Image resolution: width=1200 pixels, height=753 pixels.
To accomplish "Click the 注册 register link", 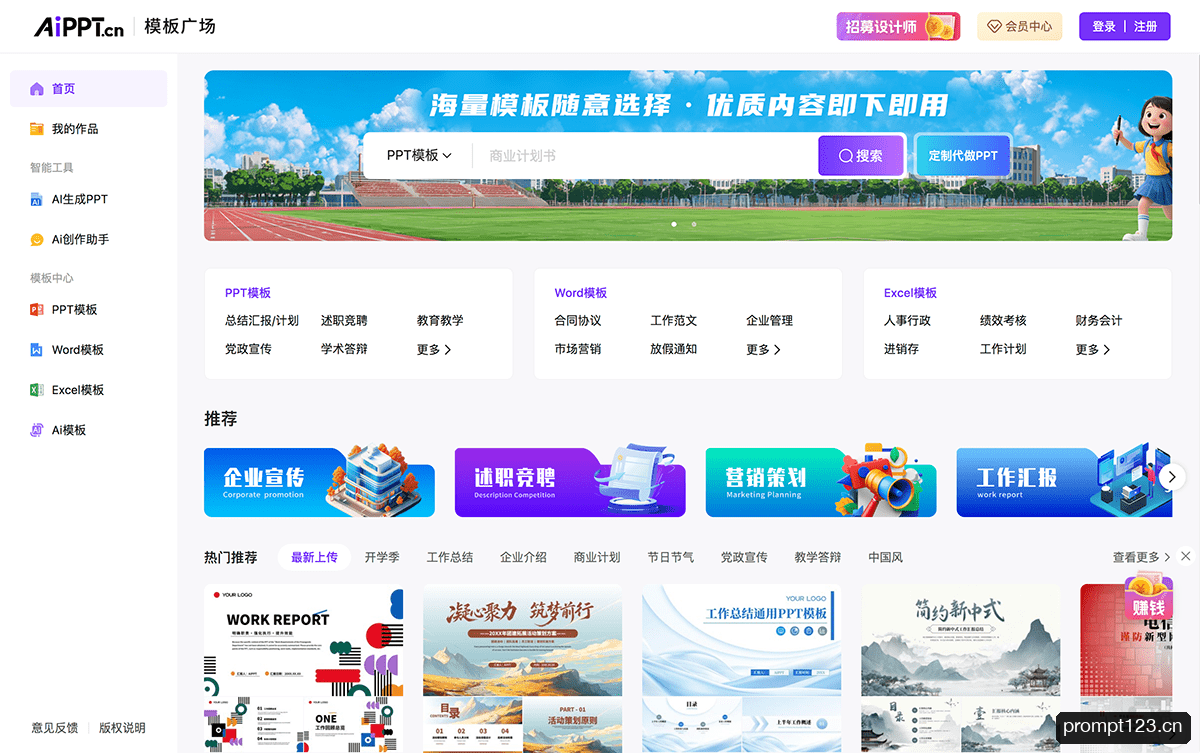I will coord(1146,27).
